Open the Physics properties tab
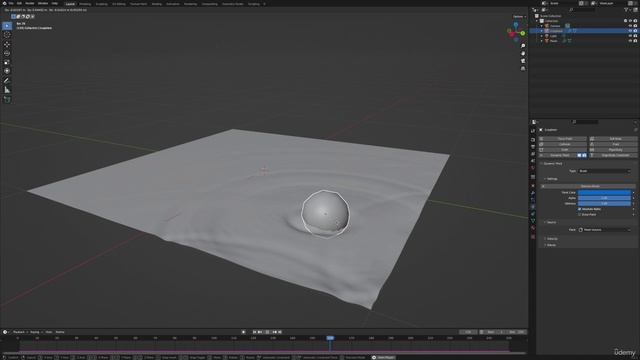 (533, 207)
